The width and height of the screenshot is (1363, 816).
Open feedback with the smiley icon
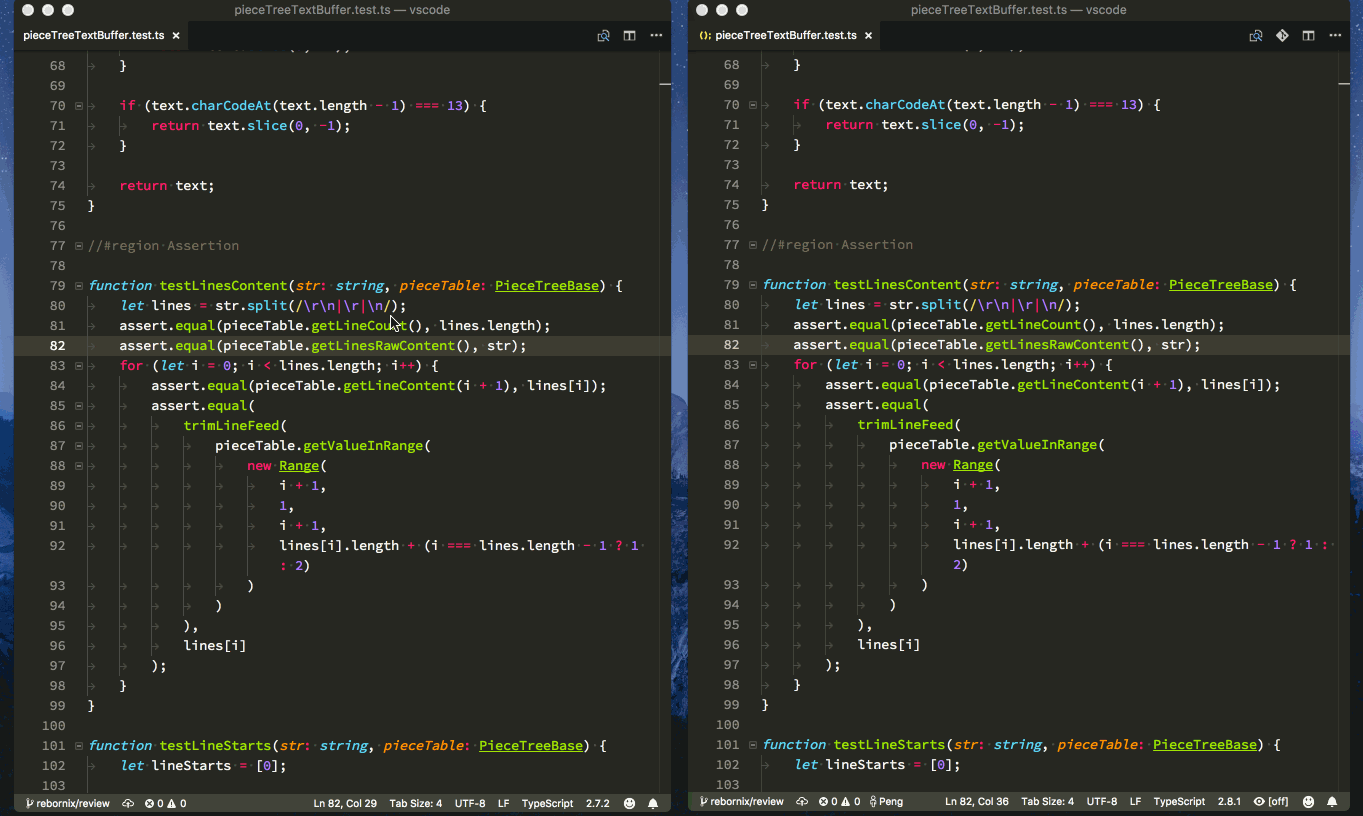click(x=1308, y=801)
